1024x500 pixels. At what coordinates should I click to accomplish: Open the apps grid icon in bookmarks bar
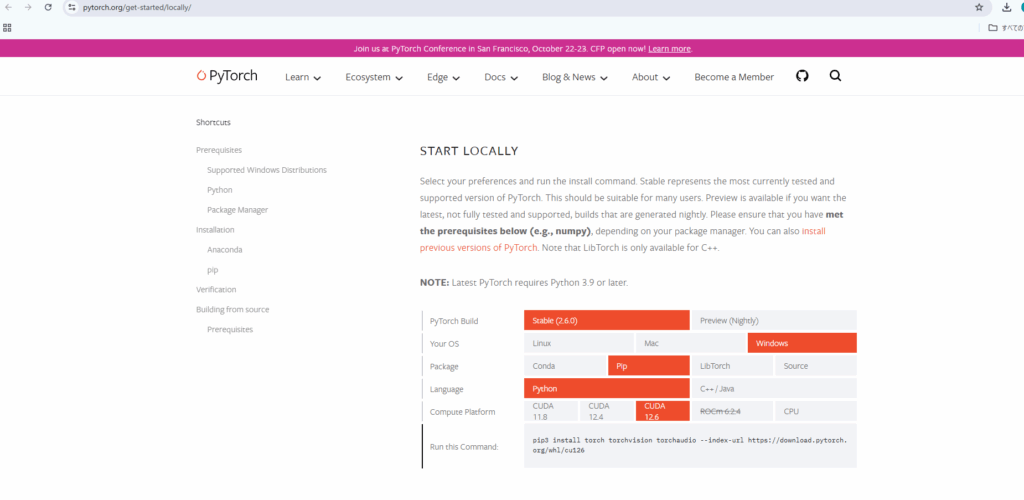(7, 27)
